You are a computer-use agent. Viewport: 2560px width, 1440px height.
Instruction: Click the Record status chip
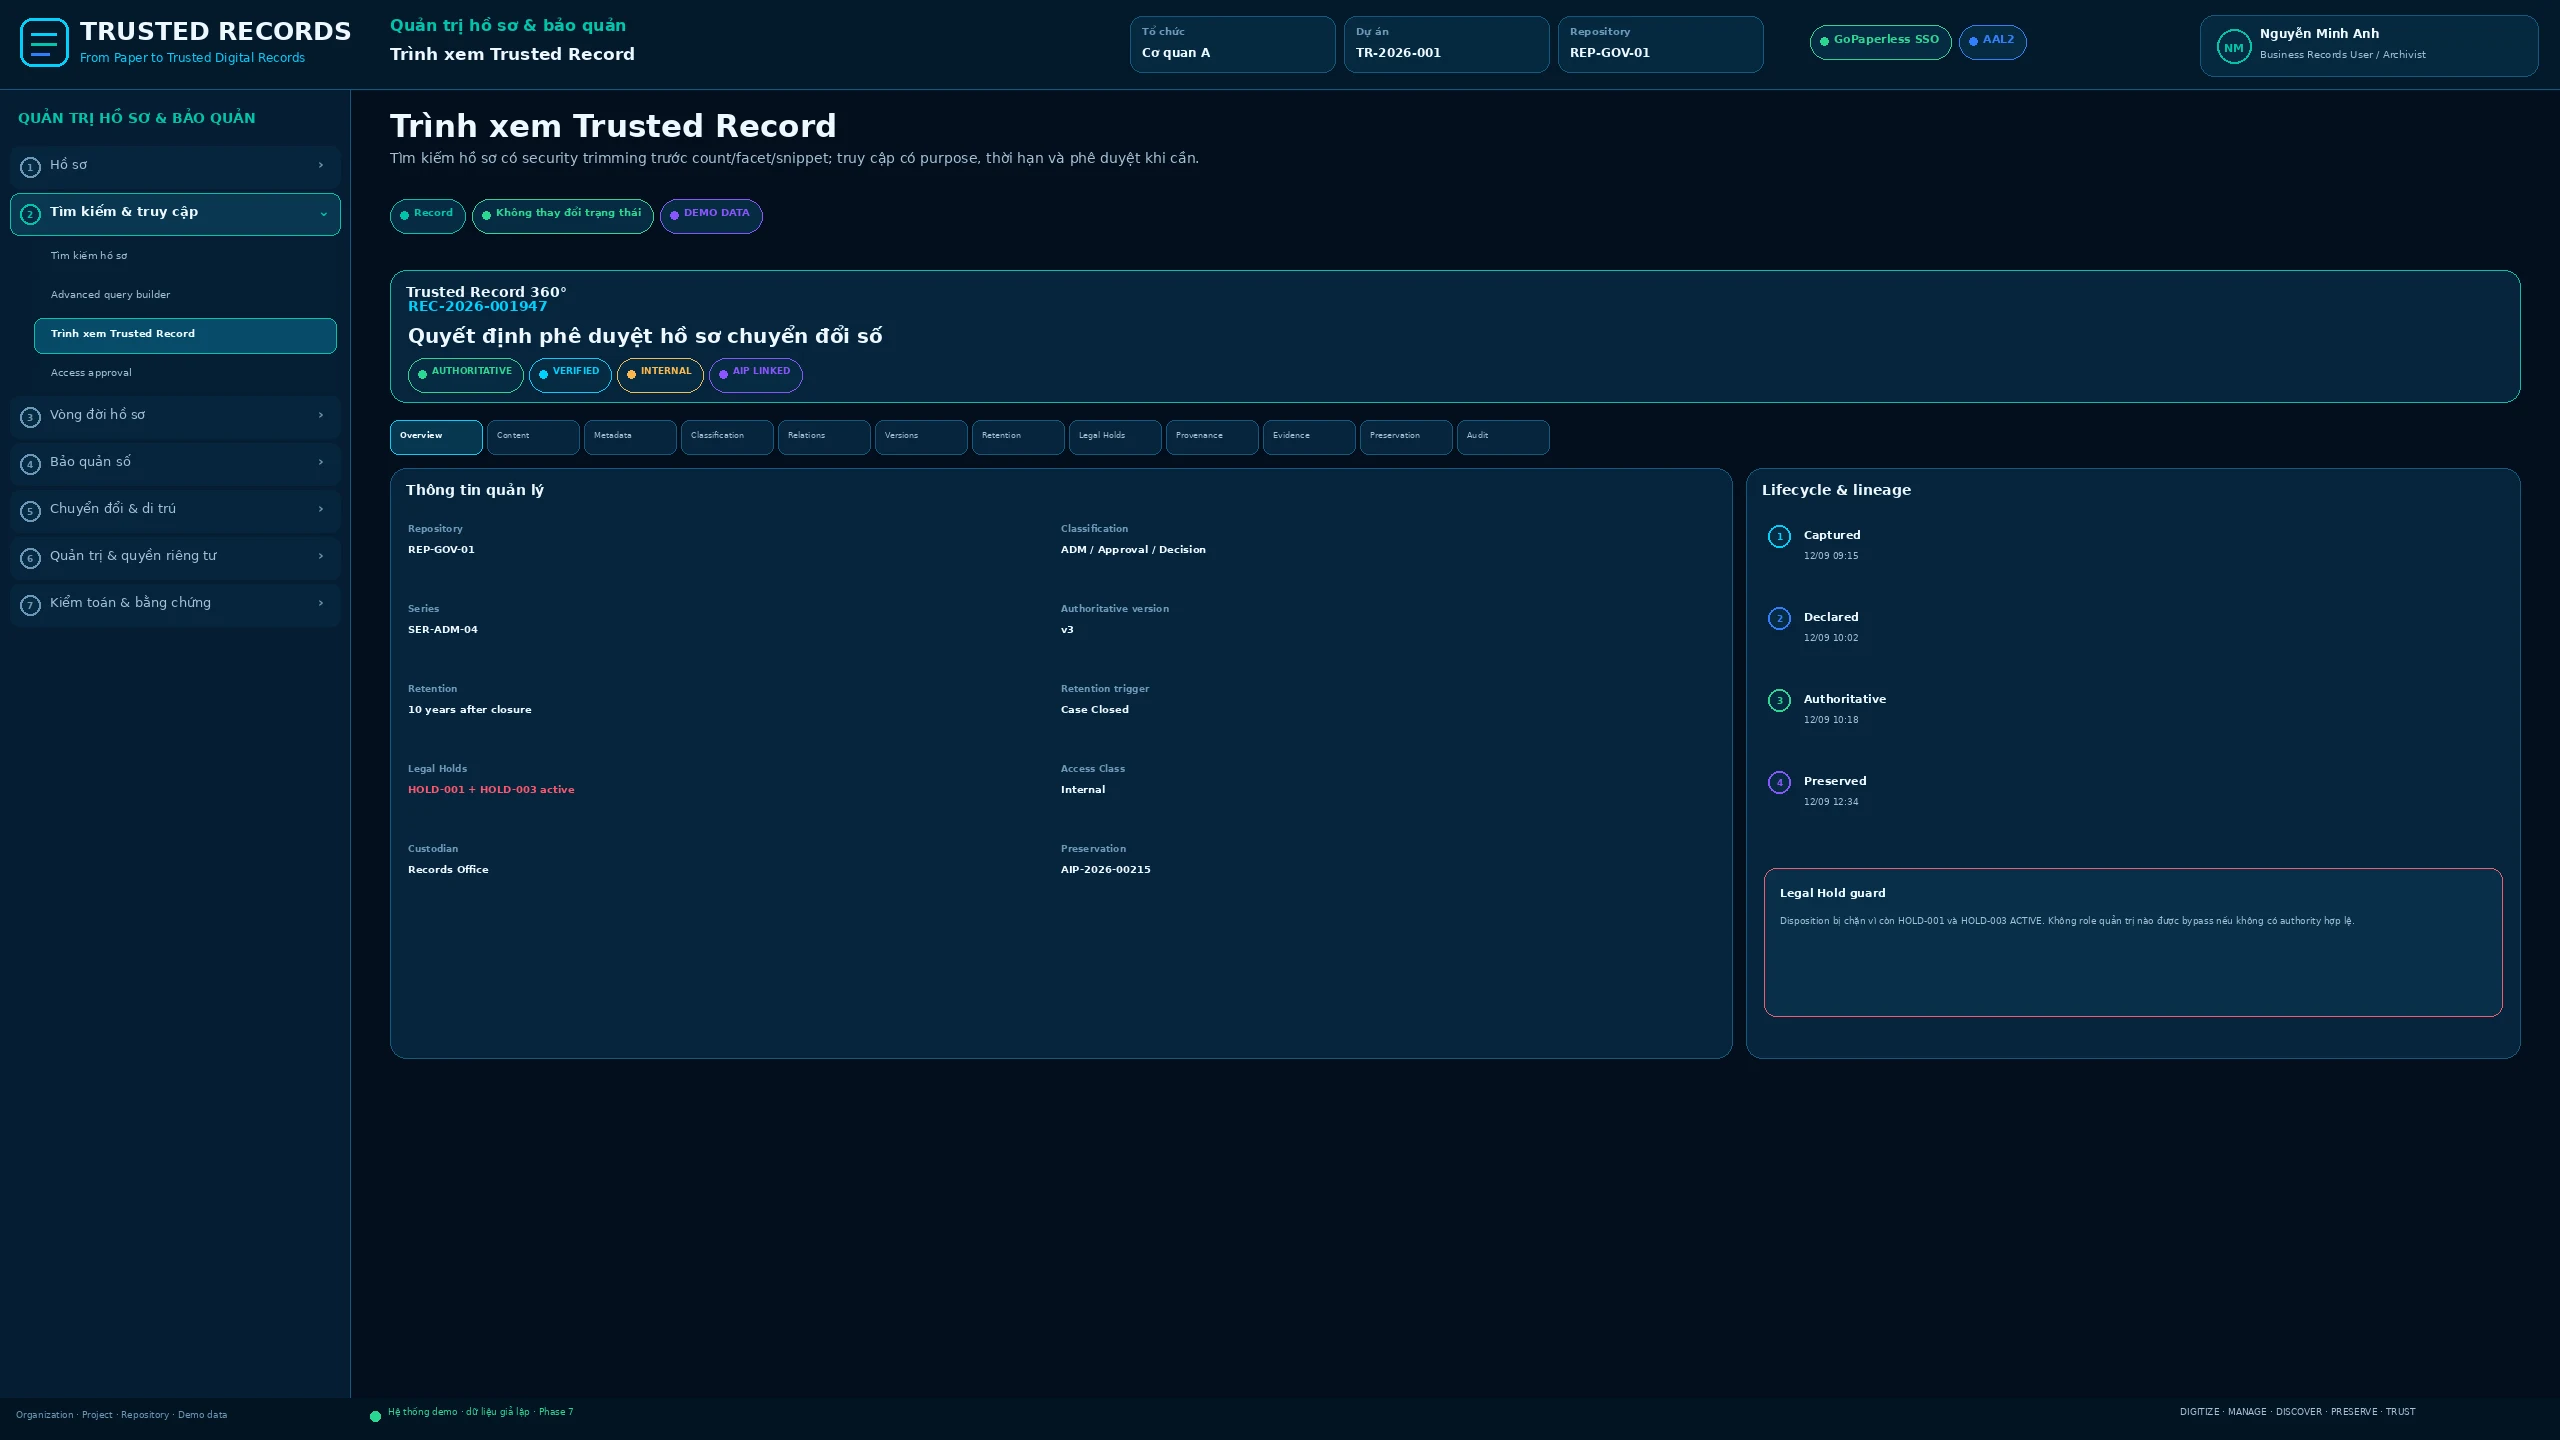coord(427,216)
